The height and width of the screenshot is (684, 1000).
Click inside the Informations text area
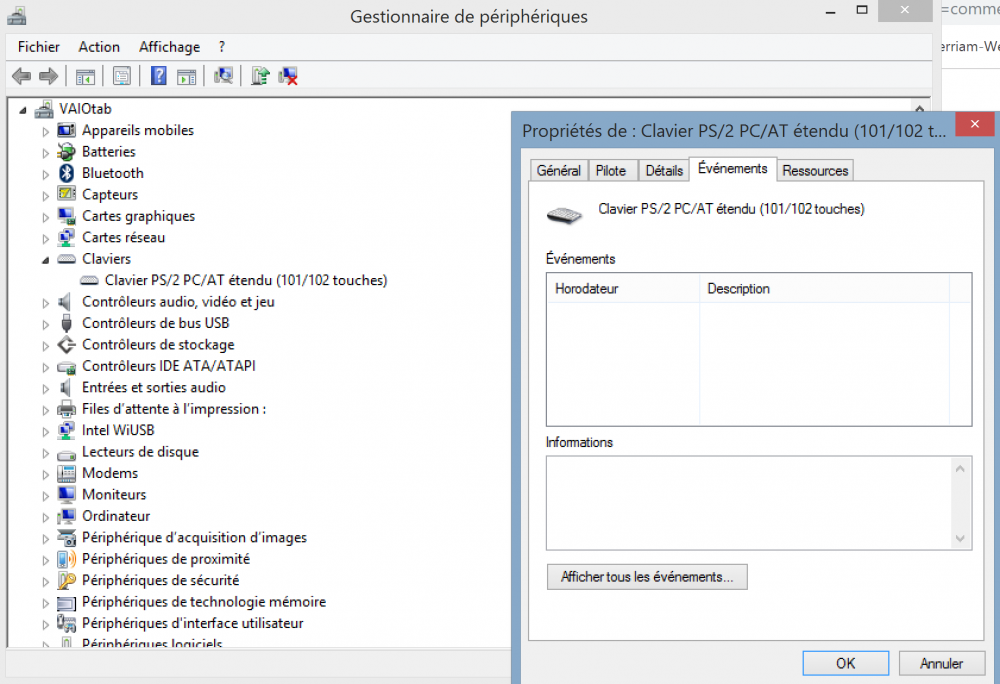click(x=748, y=503)
